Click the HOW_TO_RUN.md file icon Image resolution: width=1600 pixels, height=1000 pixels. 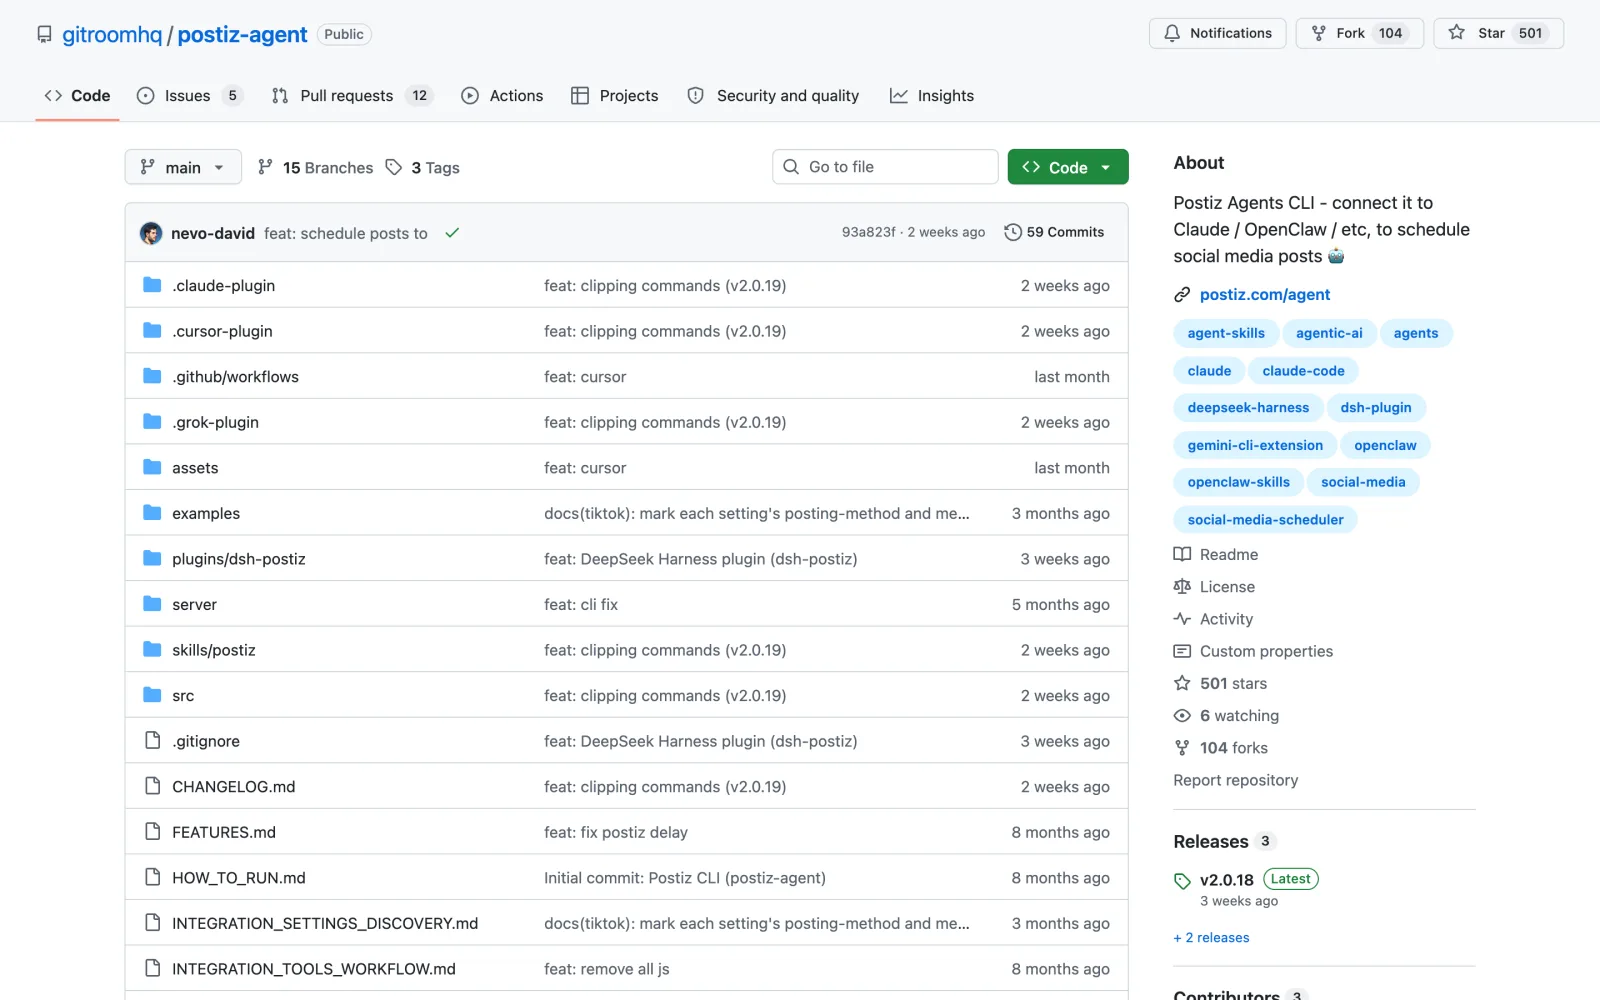click(153, 877)
